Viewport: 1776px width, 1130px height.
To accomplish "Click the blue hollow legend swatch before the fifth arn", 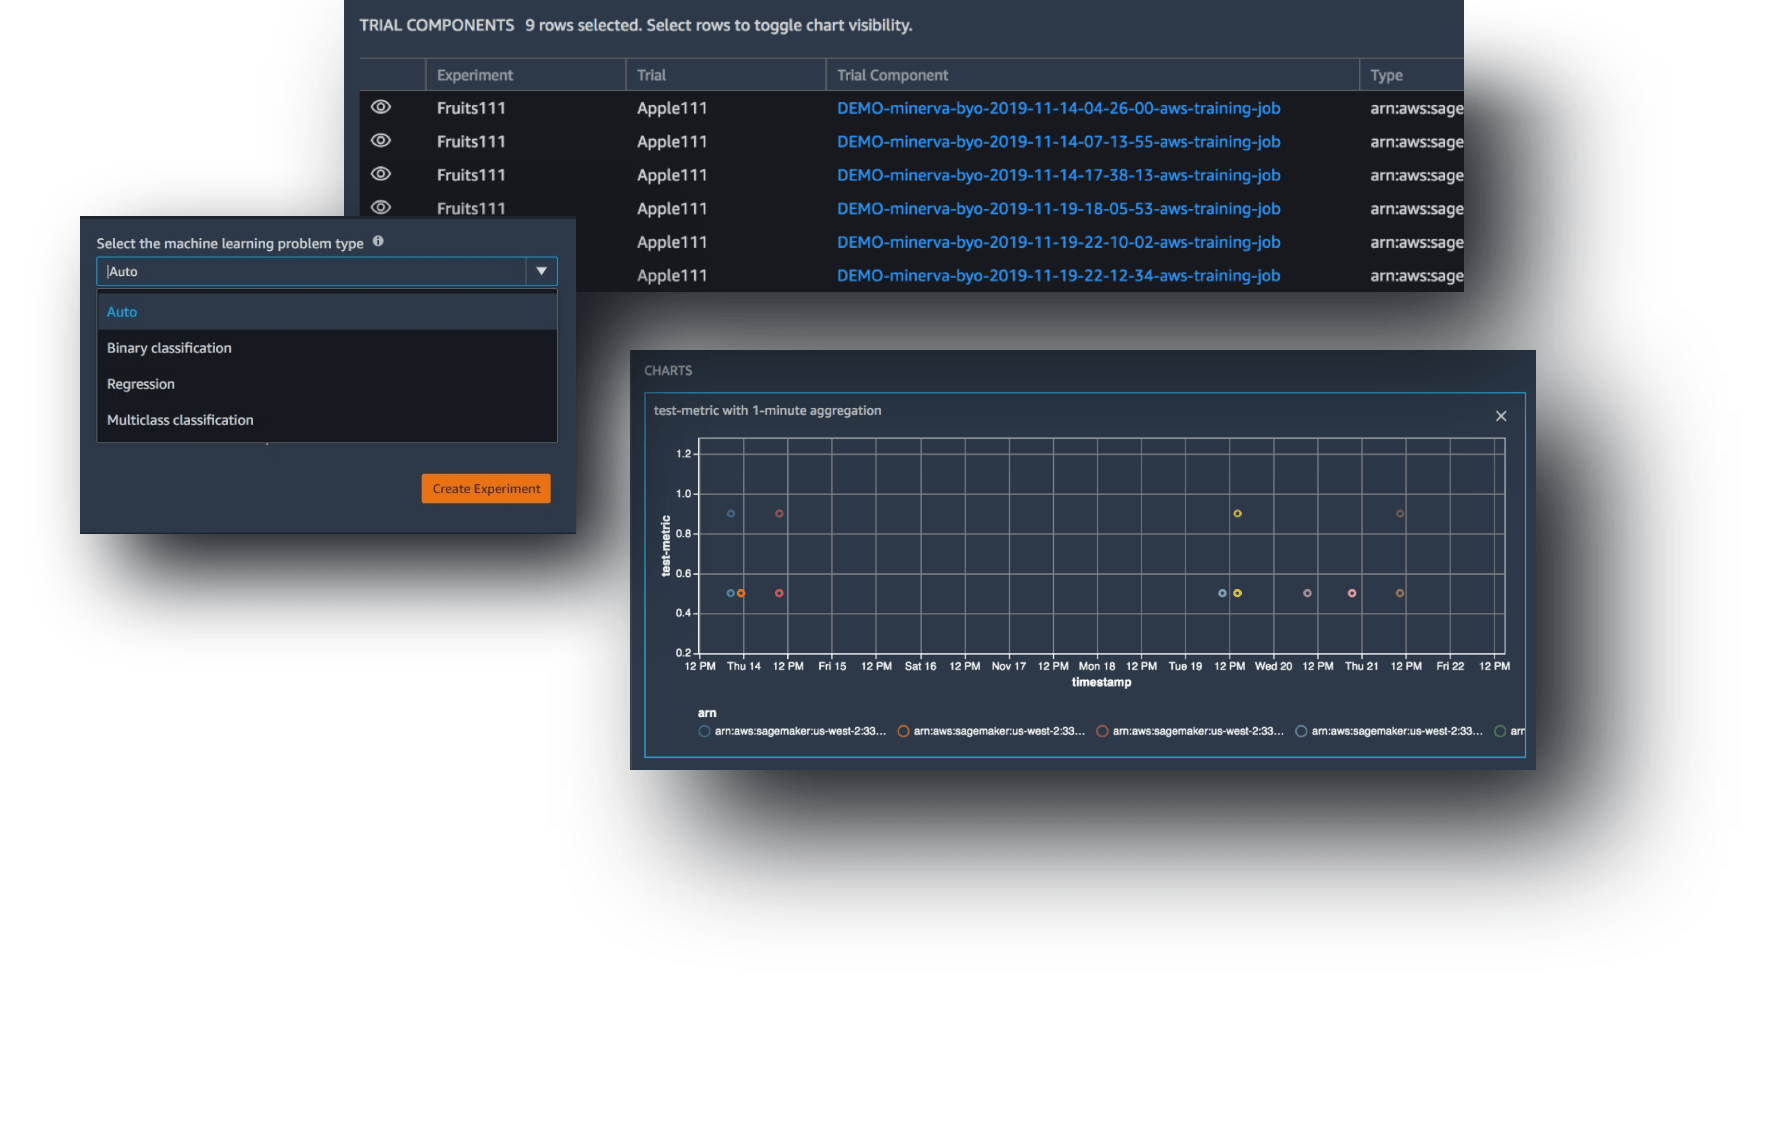I will pos(1301,730).
